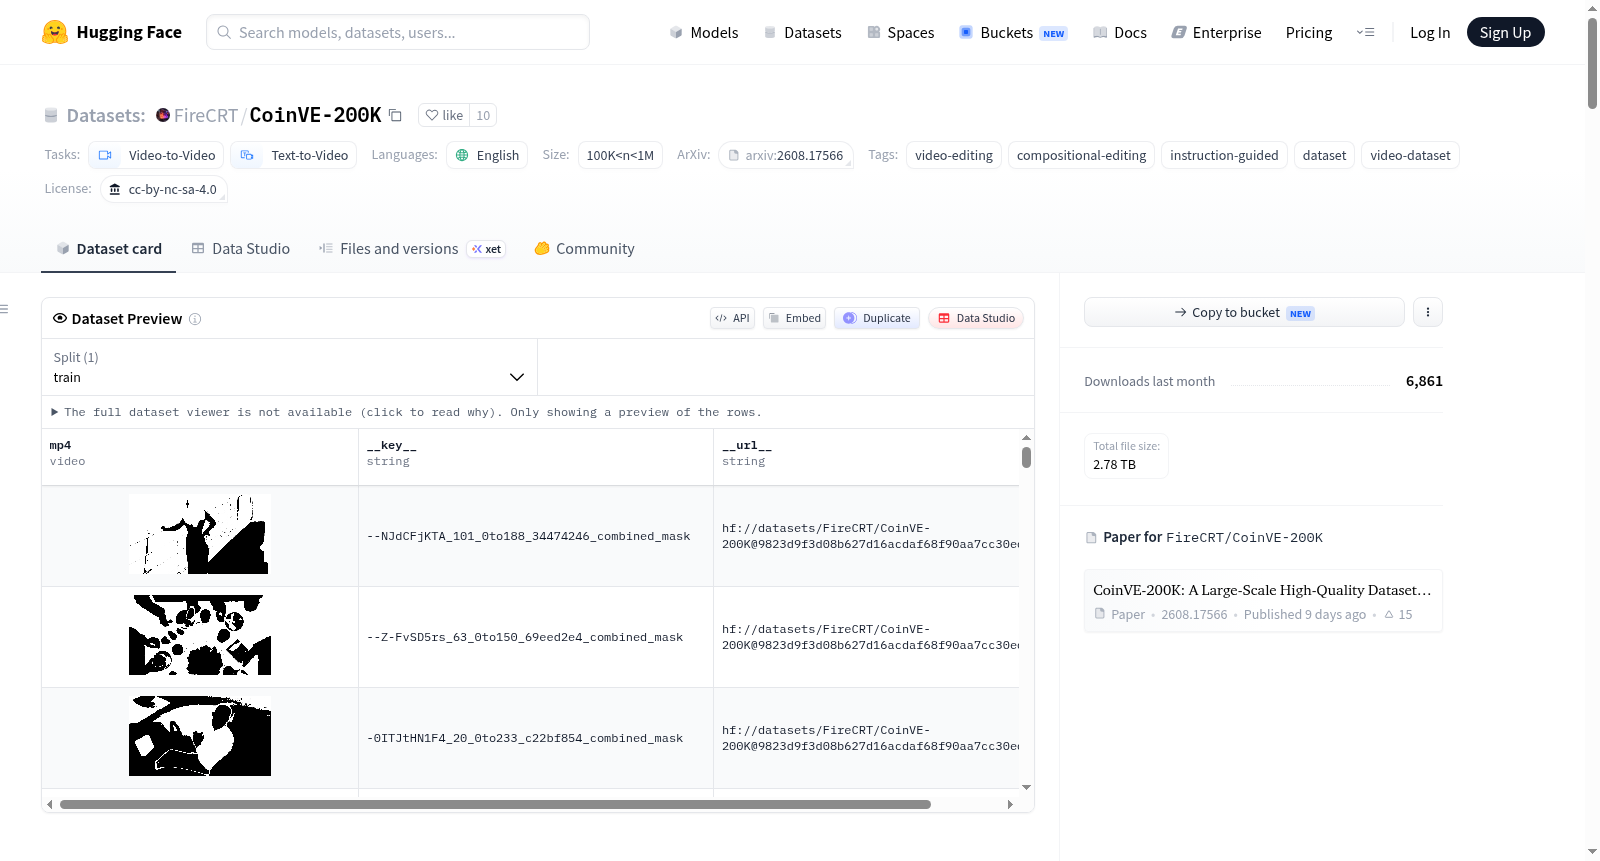Open Spaces in the top navigation
The height and width of the screenshot is (861, 1600).
[x=901, y=32]
